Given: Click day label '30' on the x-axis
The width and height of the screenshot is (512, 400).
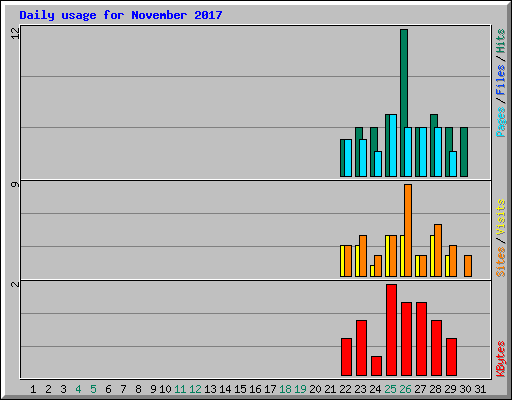Looking at the screenshot, I should tap(465, 389).
